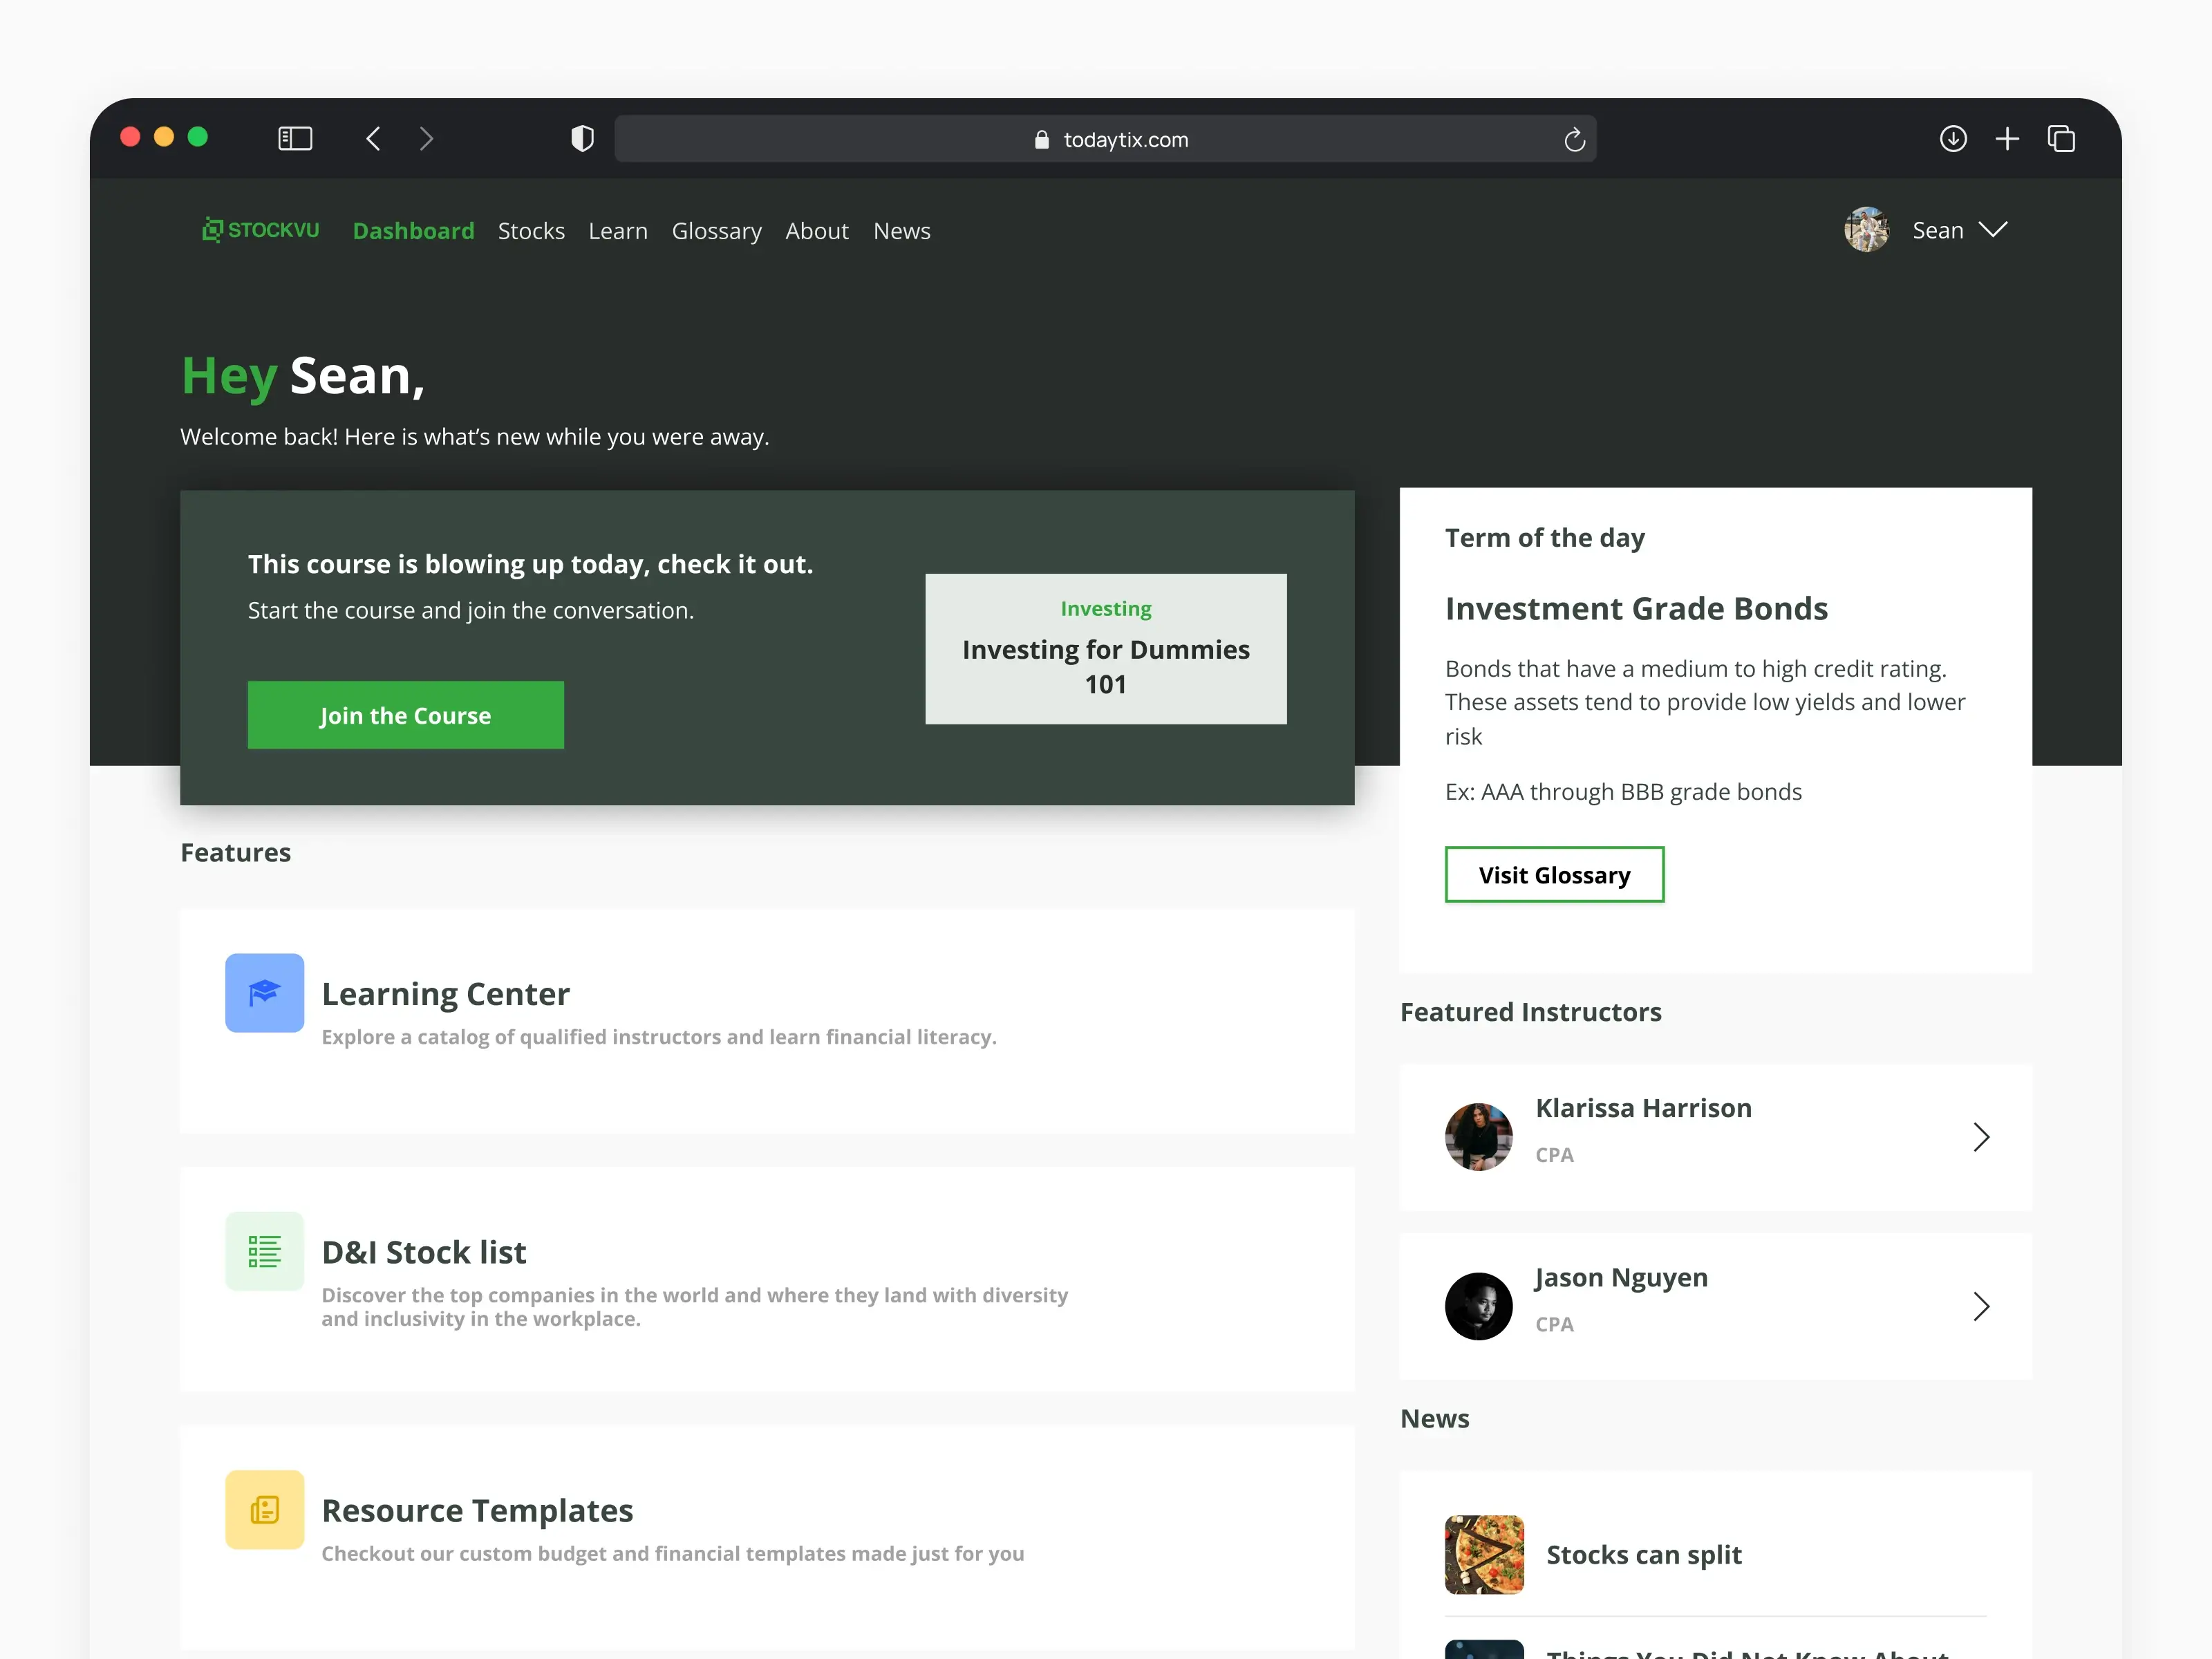Go to the Glossary nav item

[716, 231]
